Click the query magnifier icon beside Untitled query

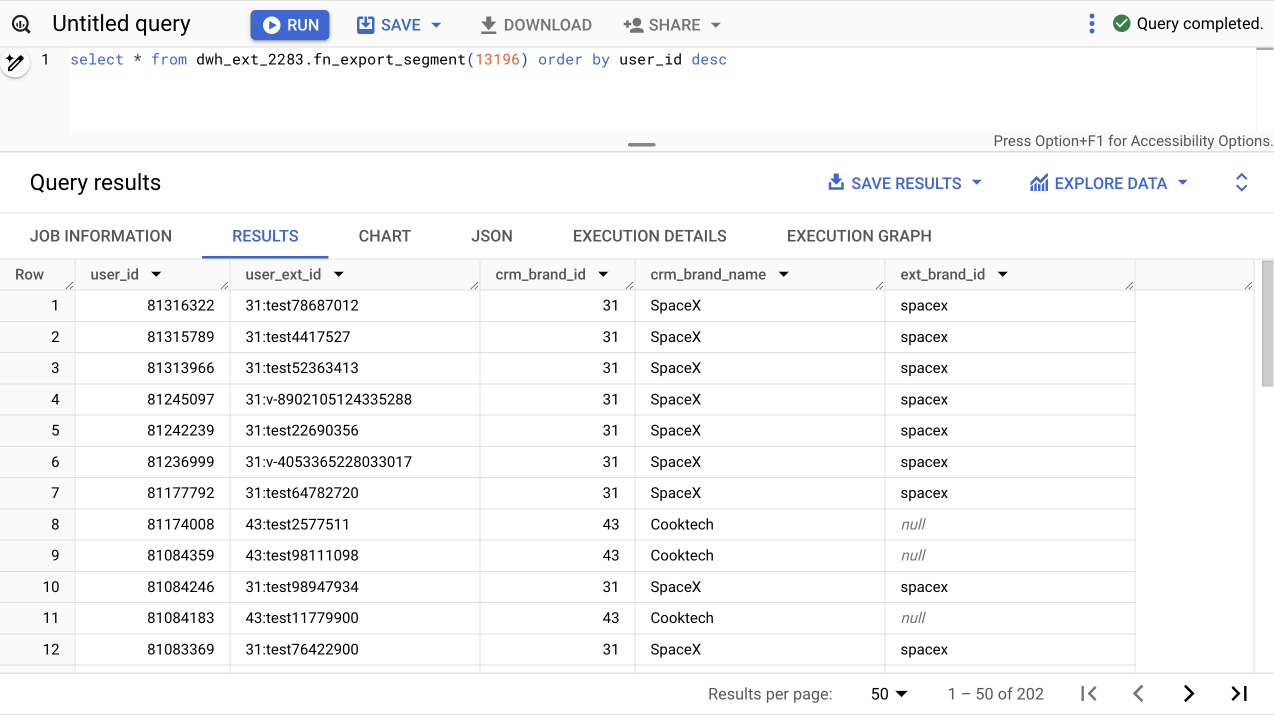[21, 25]
